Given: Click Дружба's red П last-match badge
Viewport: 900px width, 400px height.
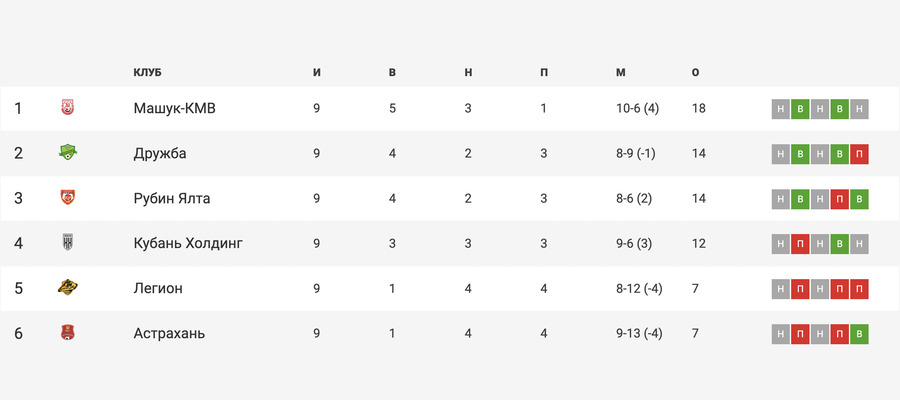Looking at the screenshot, I should 859,154.
